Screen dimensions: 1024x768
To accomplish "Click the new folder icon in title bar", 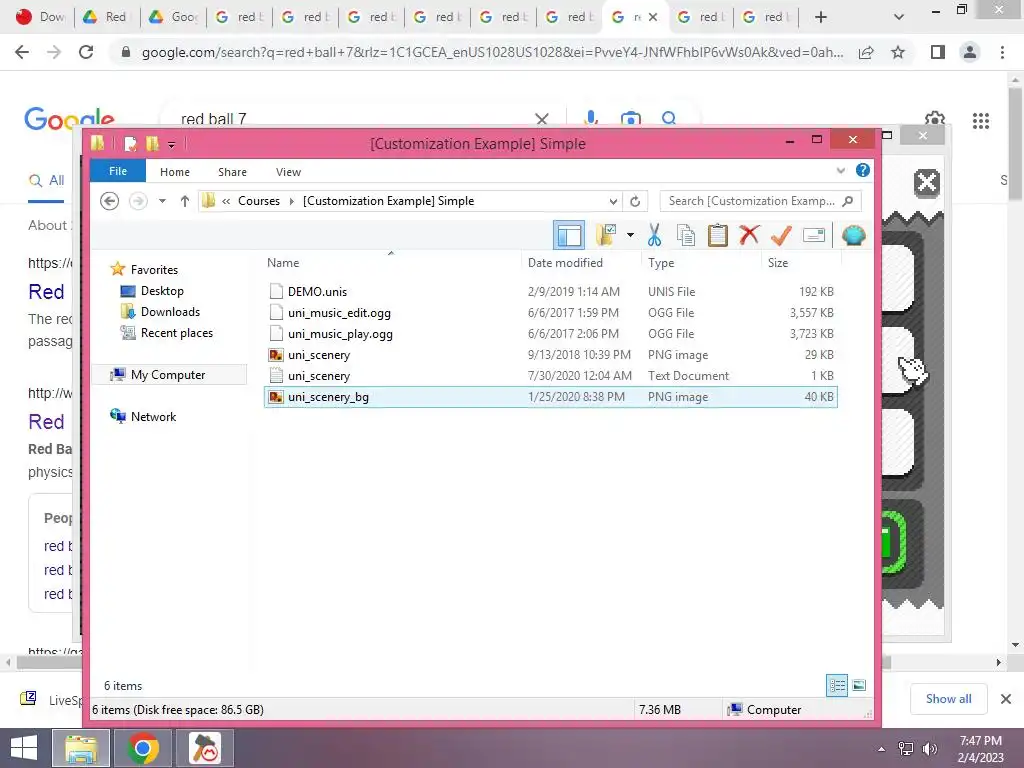I will click(152, 143).
